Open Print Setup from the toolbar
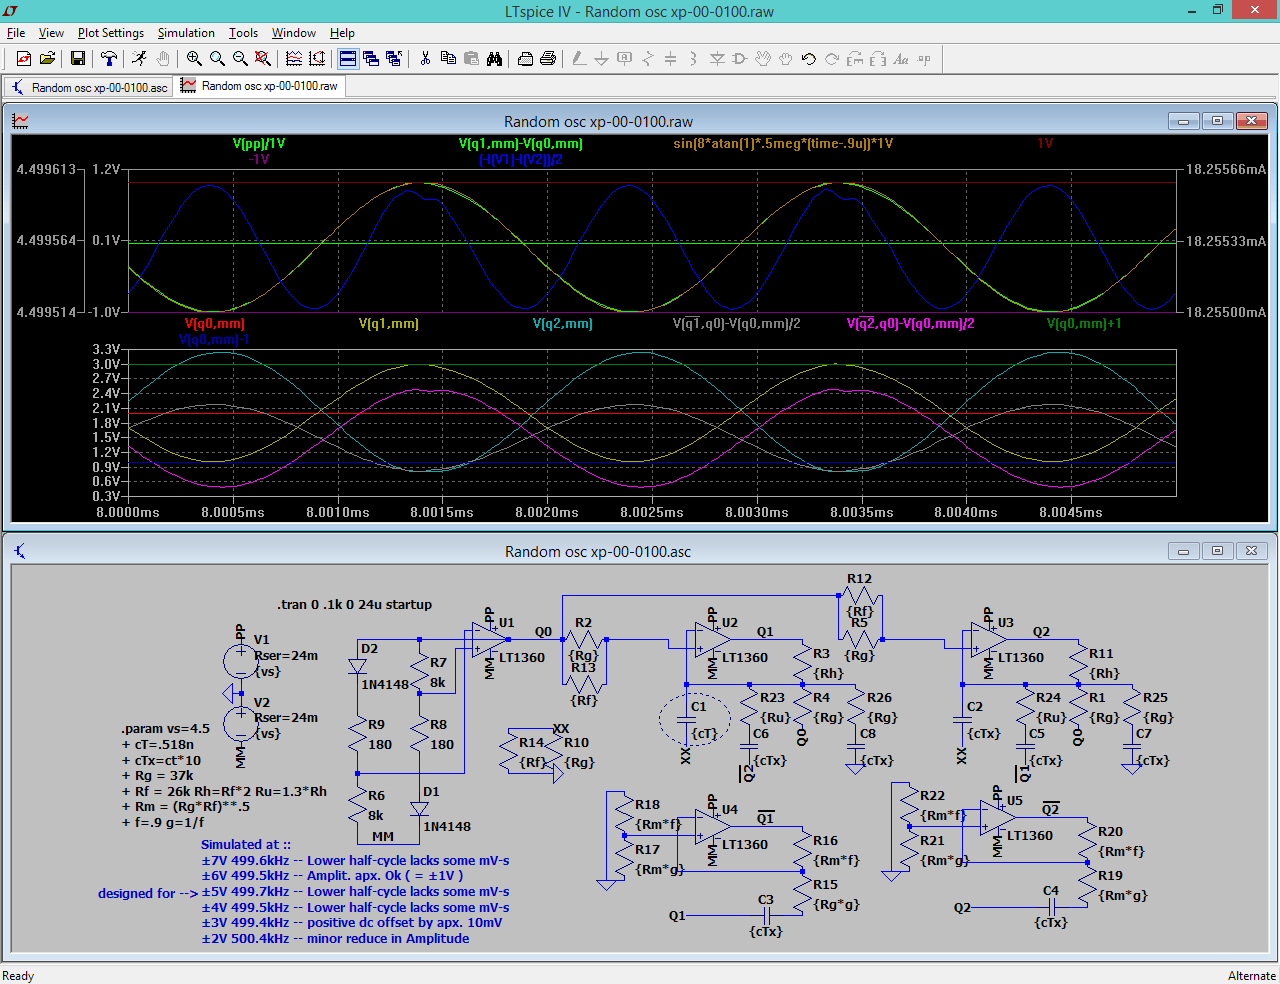The height and width of the screenshot is (984, 1280). (x=525, y=59)
